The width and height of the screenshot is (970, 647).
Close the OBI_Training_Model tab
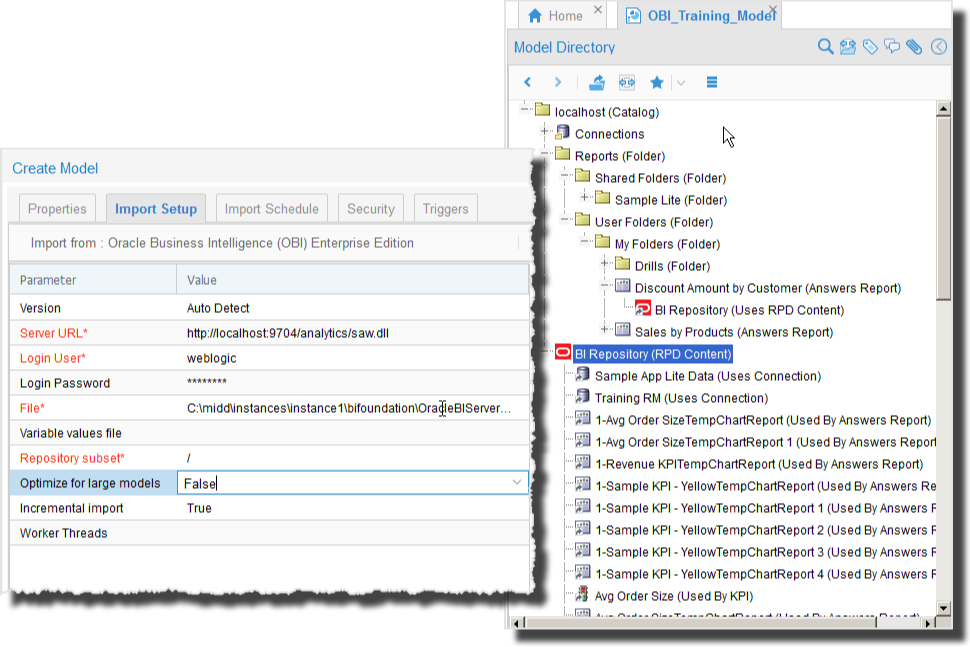pyautogui.click(x=773, y=9)
